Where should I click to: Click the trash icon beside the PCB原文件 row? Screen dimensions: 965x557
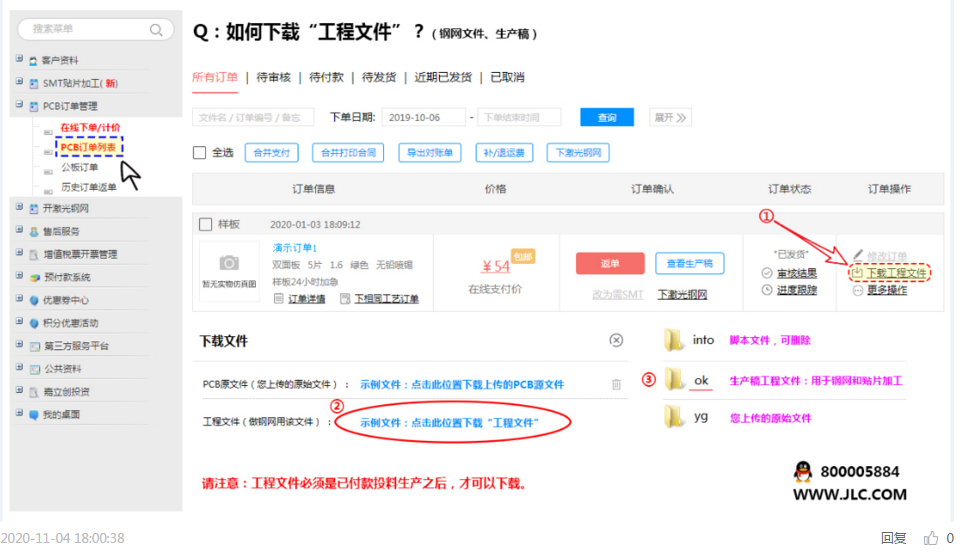click(616, 384)
